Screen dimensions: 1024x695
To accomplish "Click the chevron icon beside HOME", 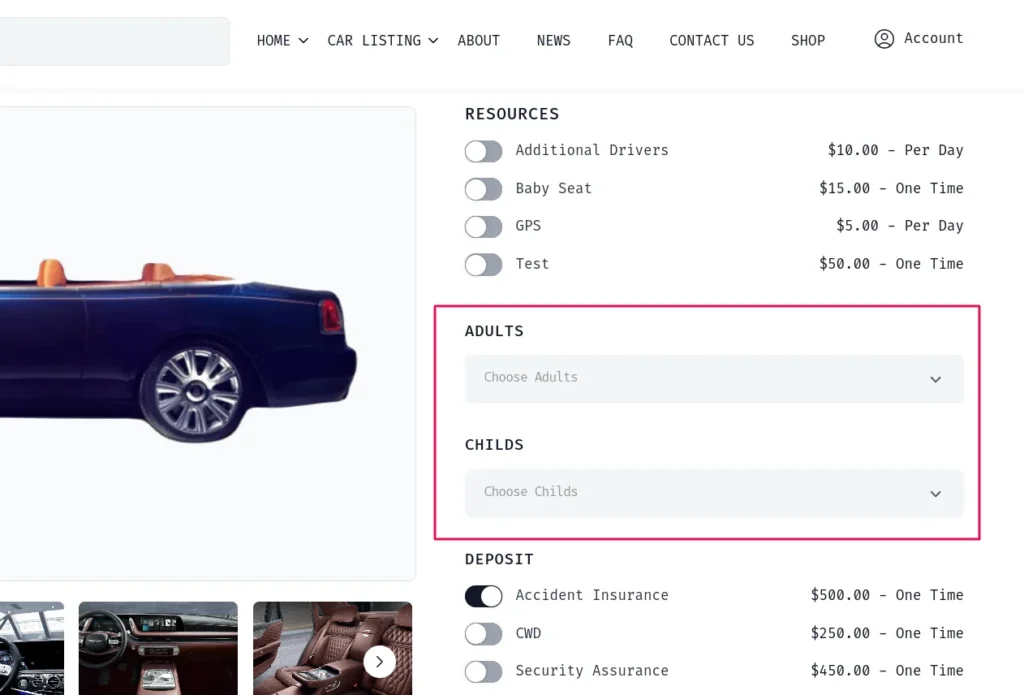I will 303,40.
